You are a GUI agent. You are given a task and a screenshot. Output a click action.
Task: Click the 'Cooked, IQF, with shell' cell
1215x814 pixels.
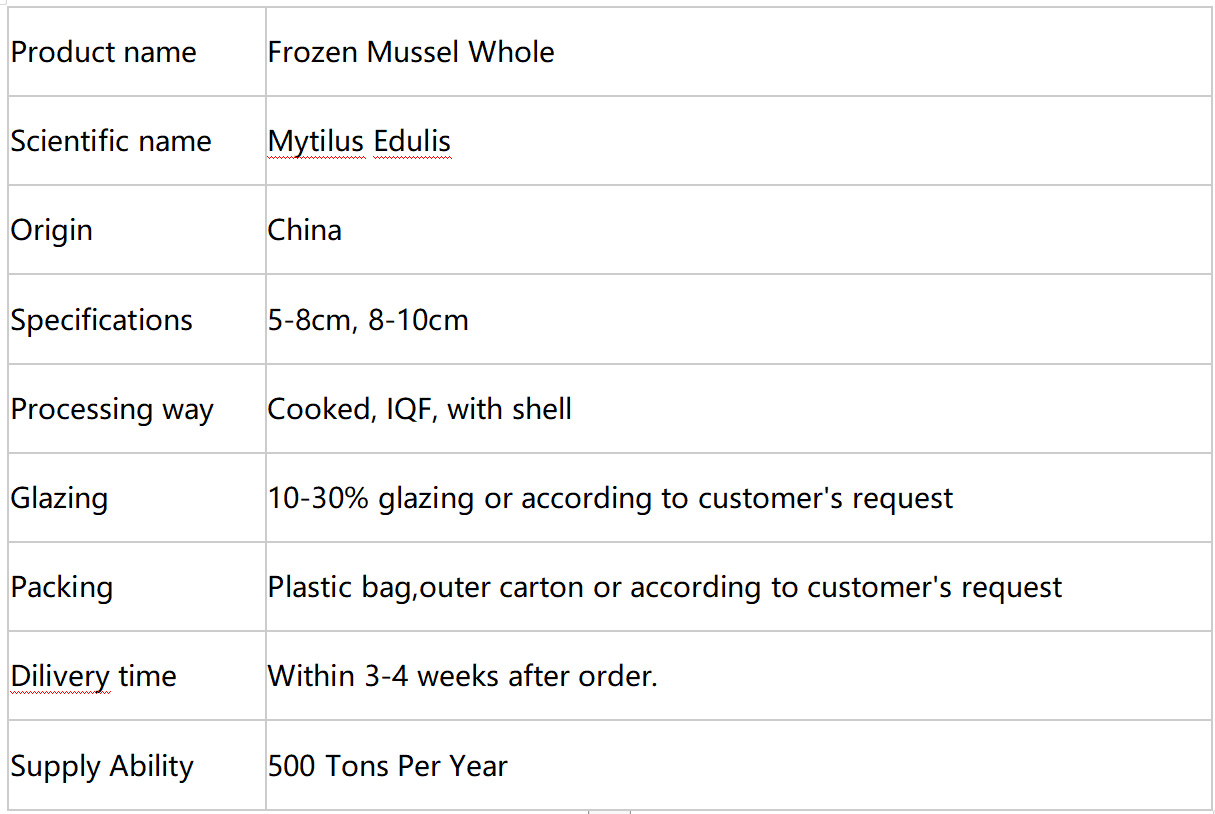738,409
